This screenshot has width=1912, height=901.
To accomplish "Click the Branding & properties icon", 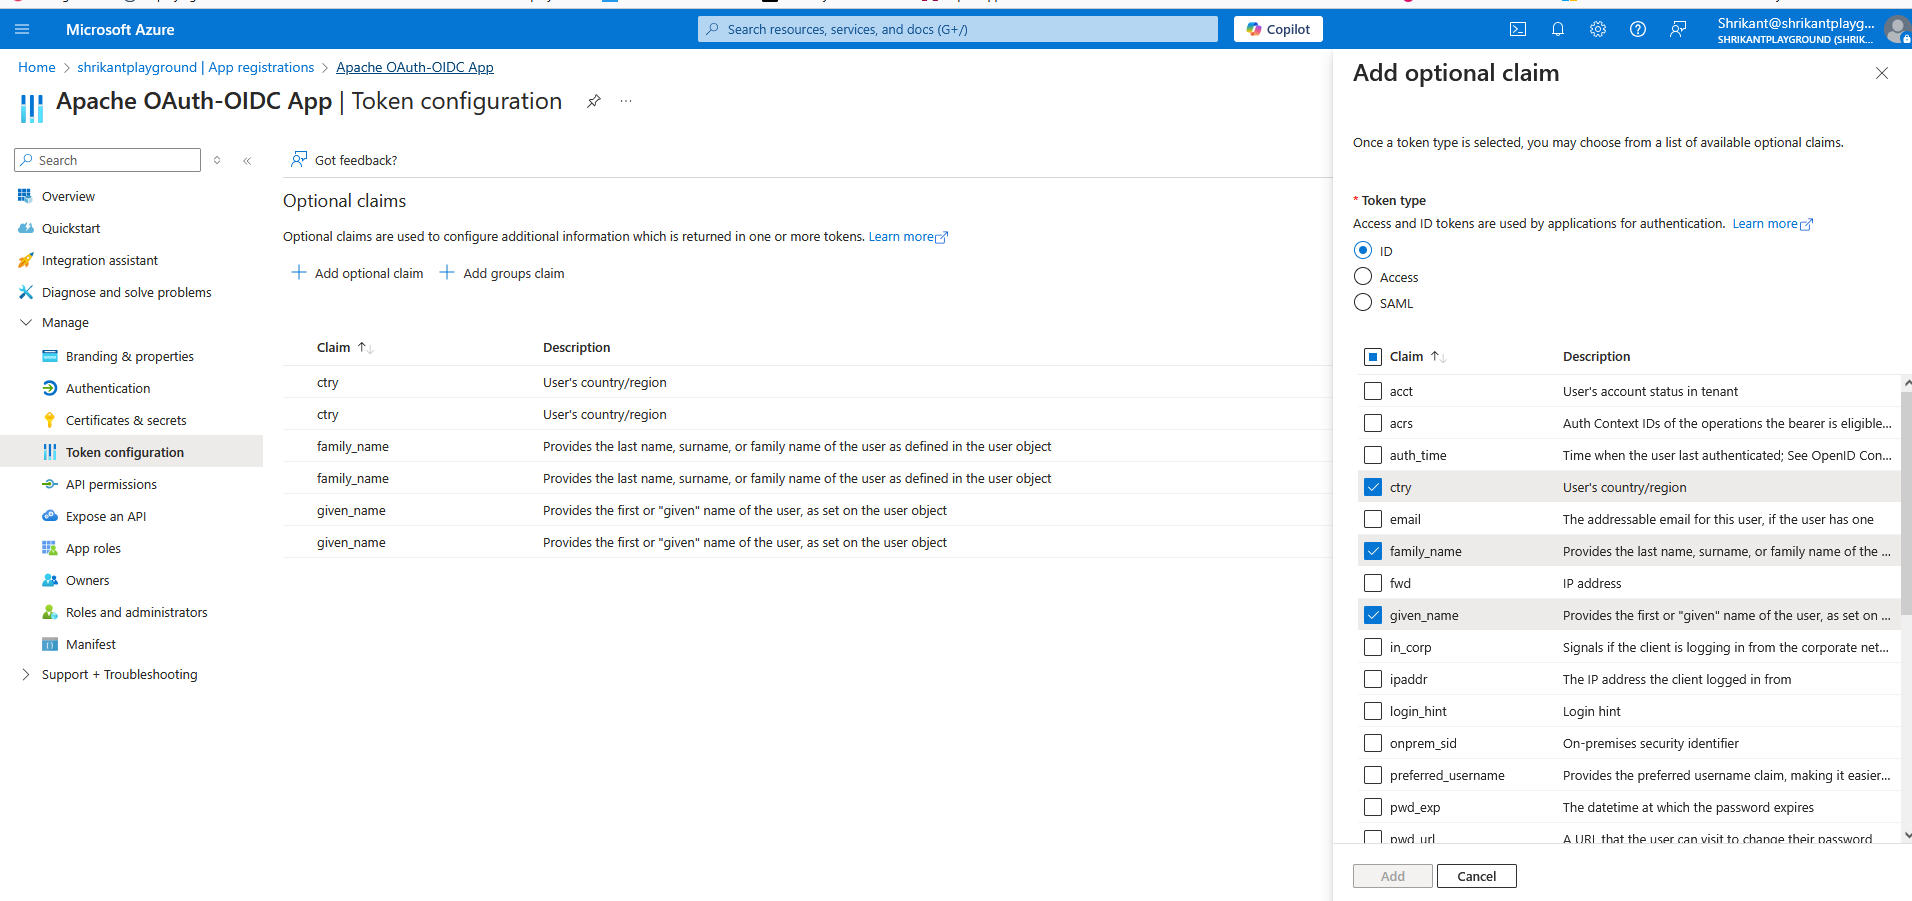I will tap(49, 356).
